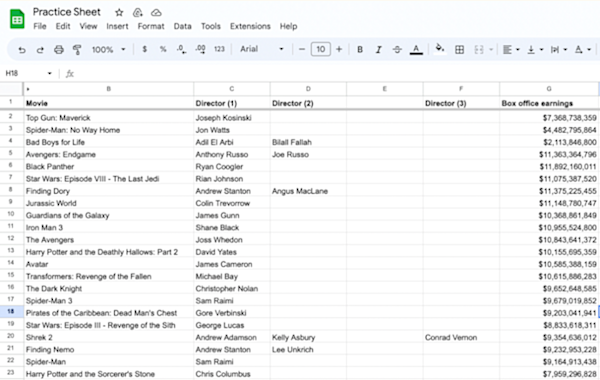This screenshot has height=380, width=600.
Task: Print the spreadsheet
Action: pos(59,49)
